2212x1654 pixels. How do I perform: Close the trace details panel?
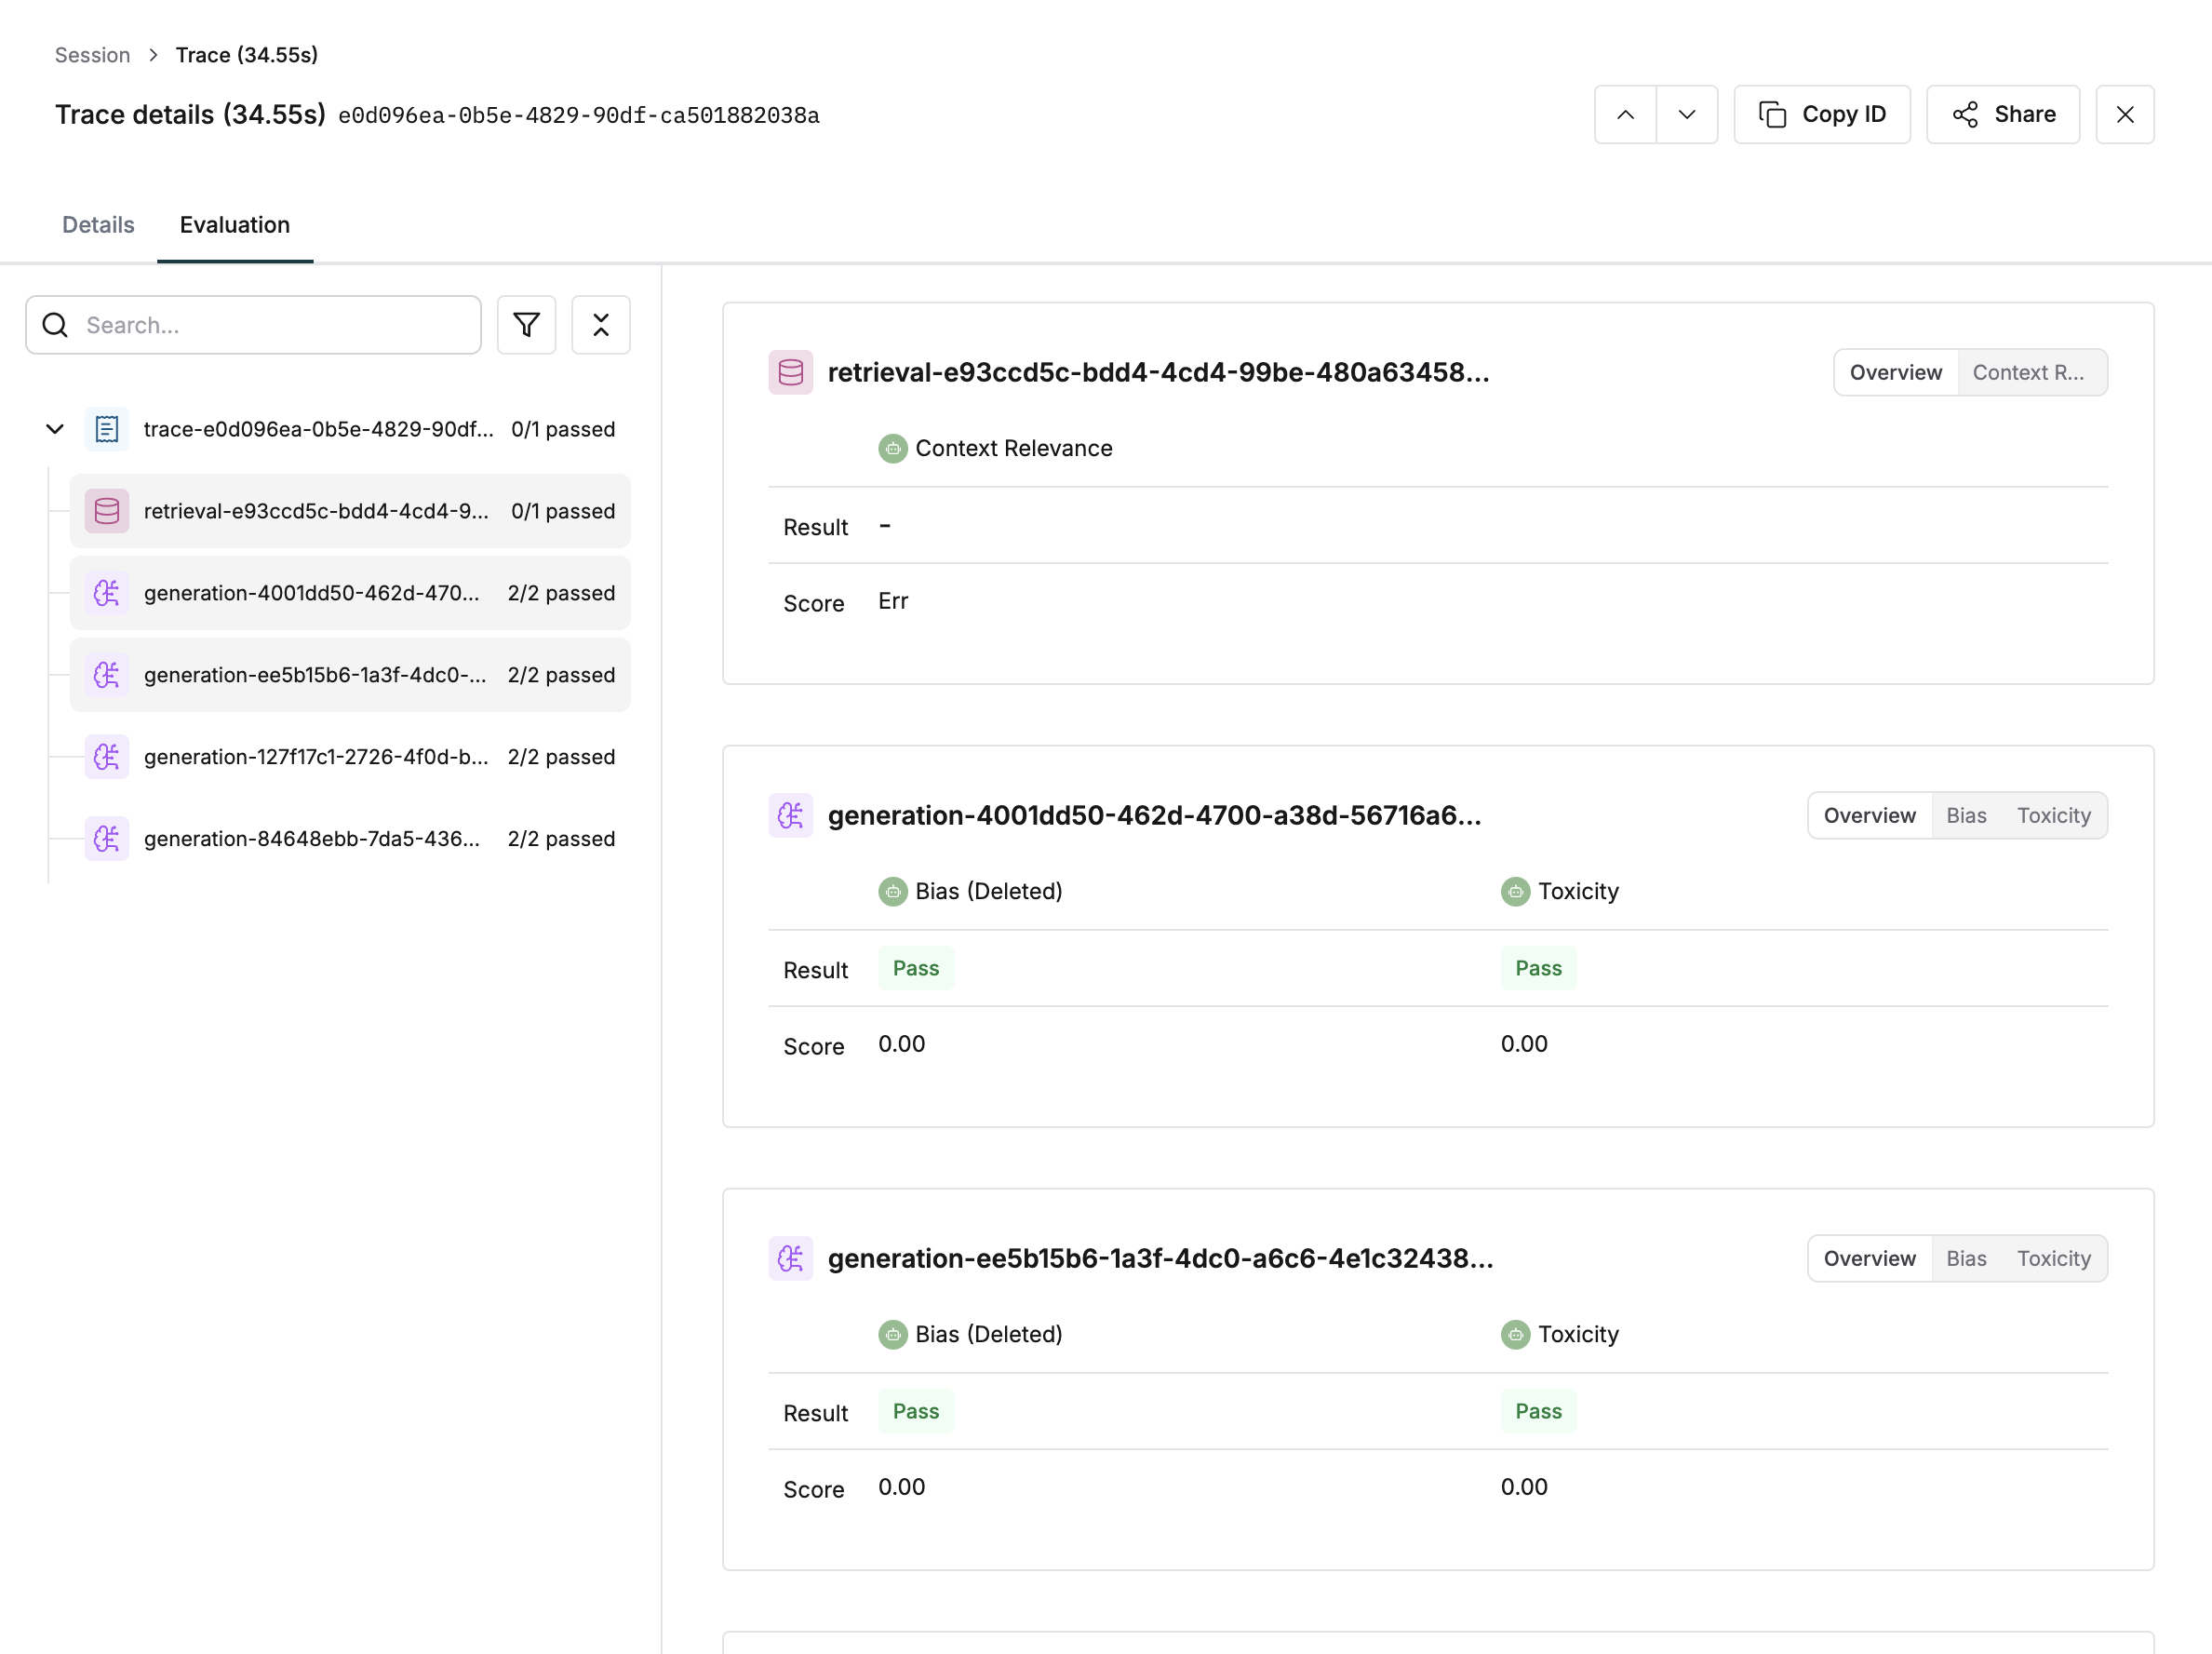click(2125, 115)
